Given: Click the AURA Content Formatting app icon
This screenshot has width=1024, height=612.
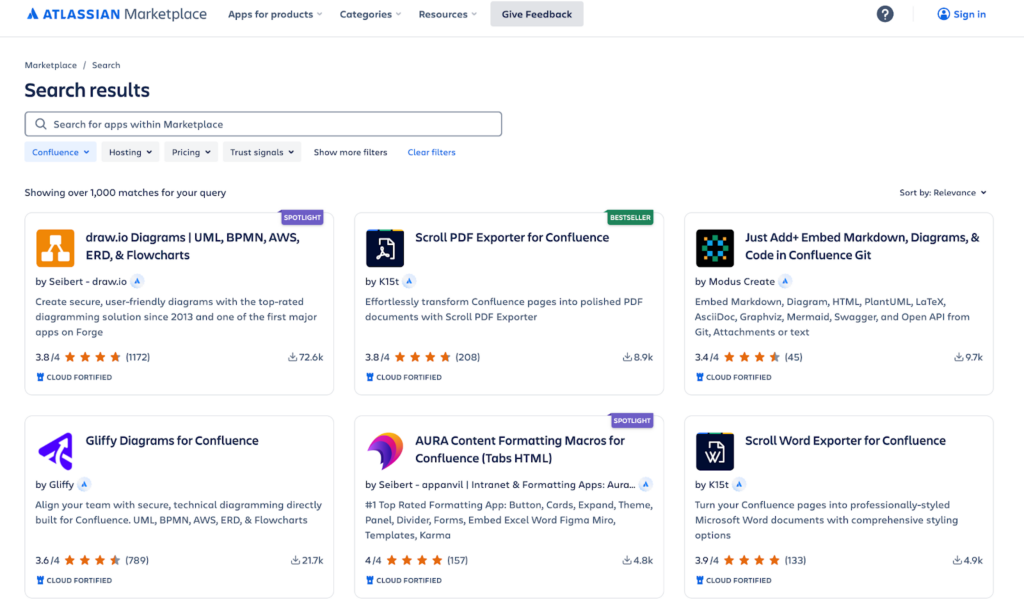Looking at the screenshot, I should (x=385, y=451).
